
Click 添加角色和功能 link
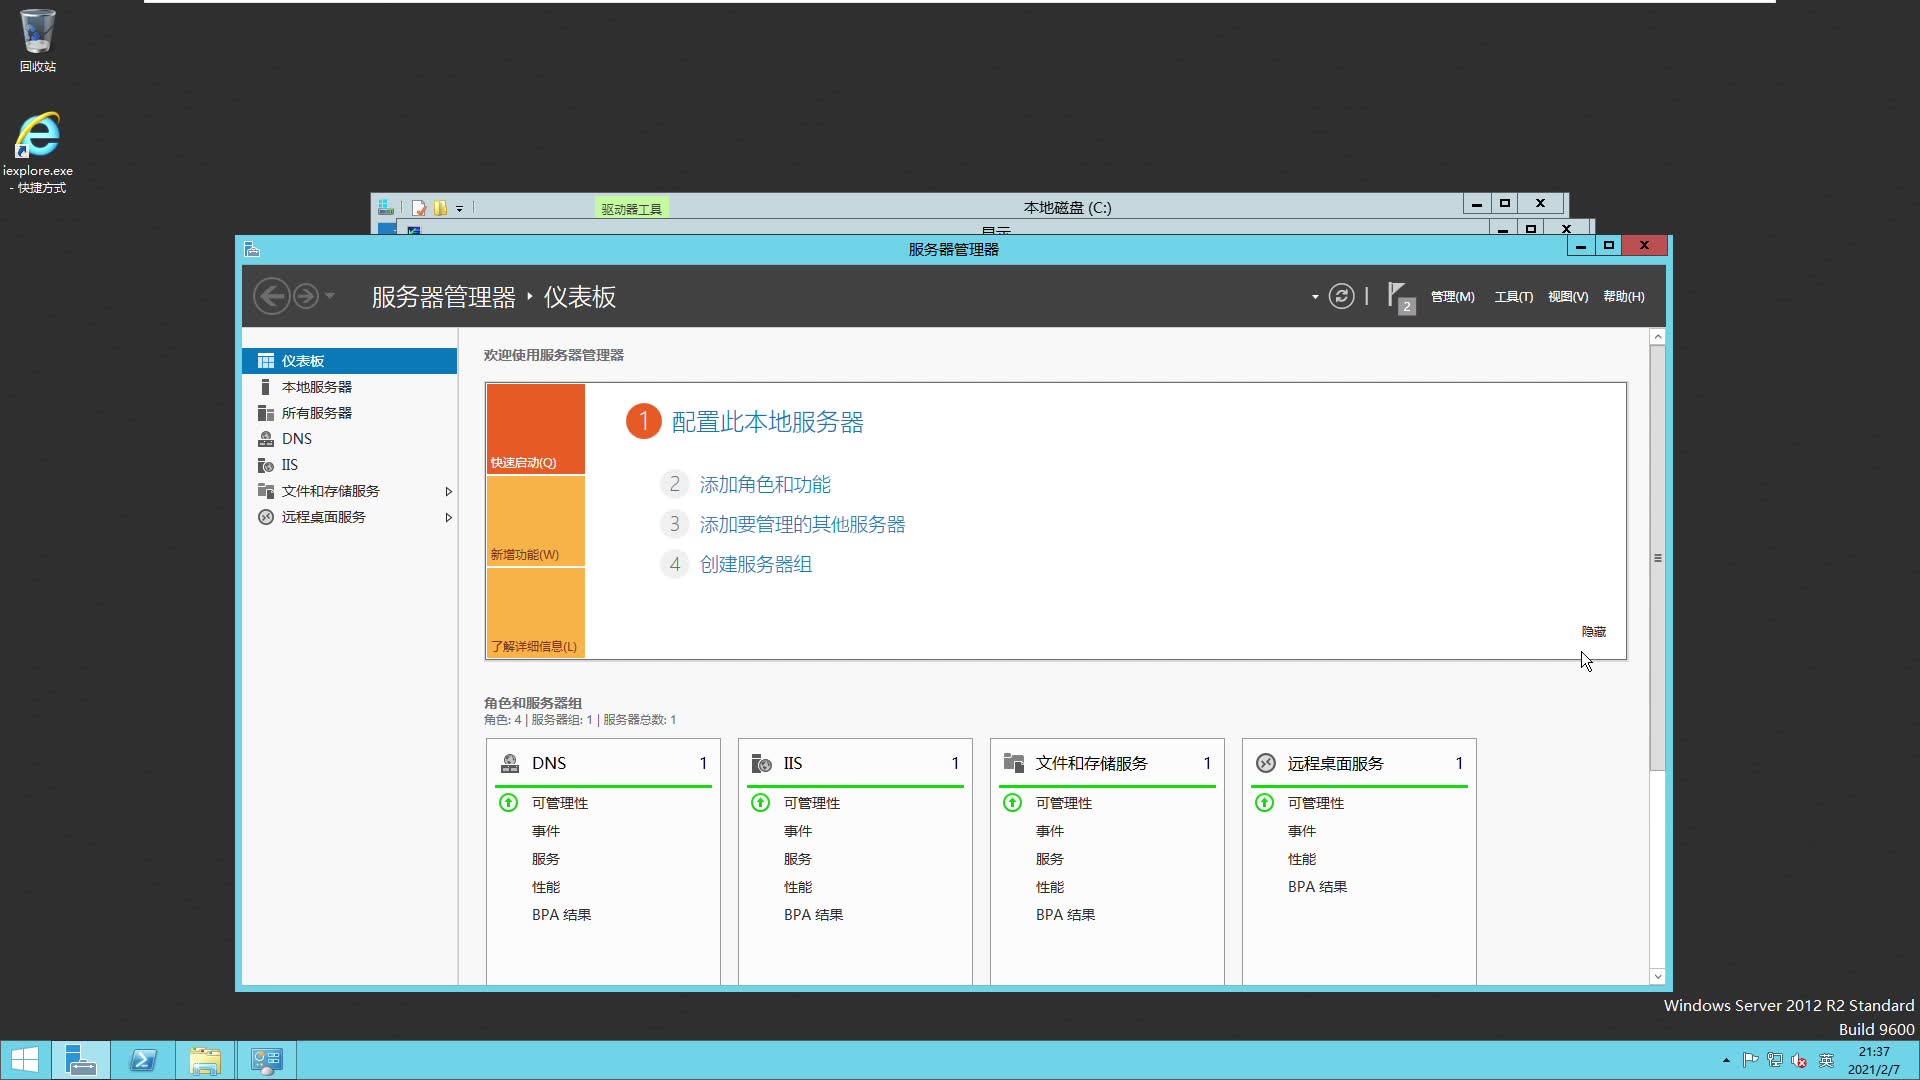tap(765, 485)
